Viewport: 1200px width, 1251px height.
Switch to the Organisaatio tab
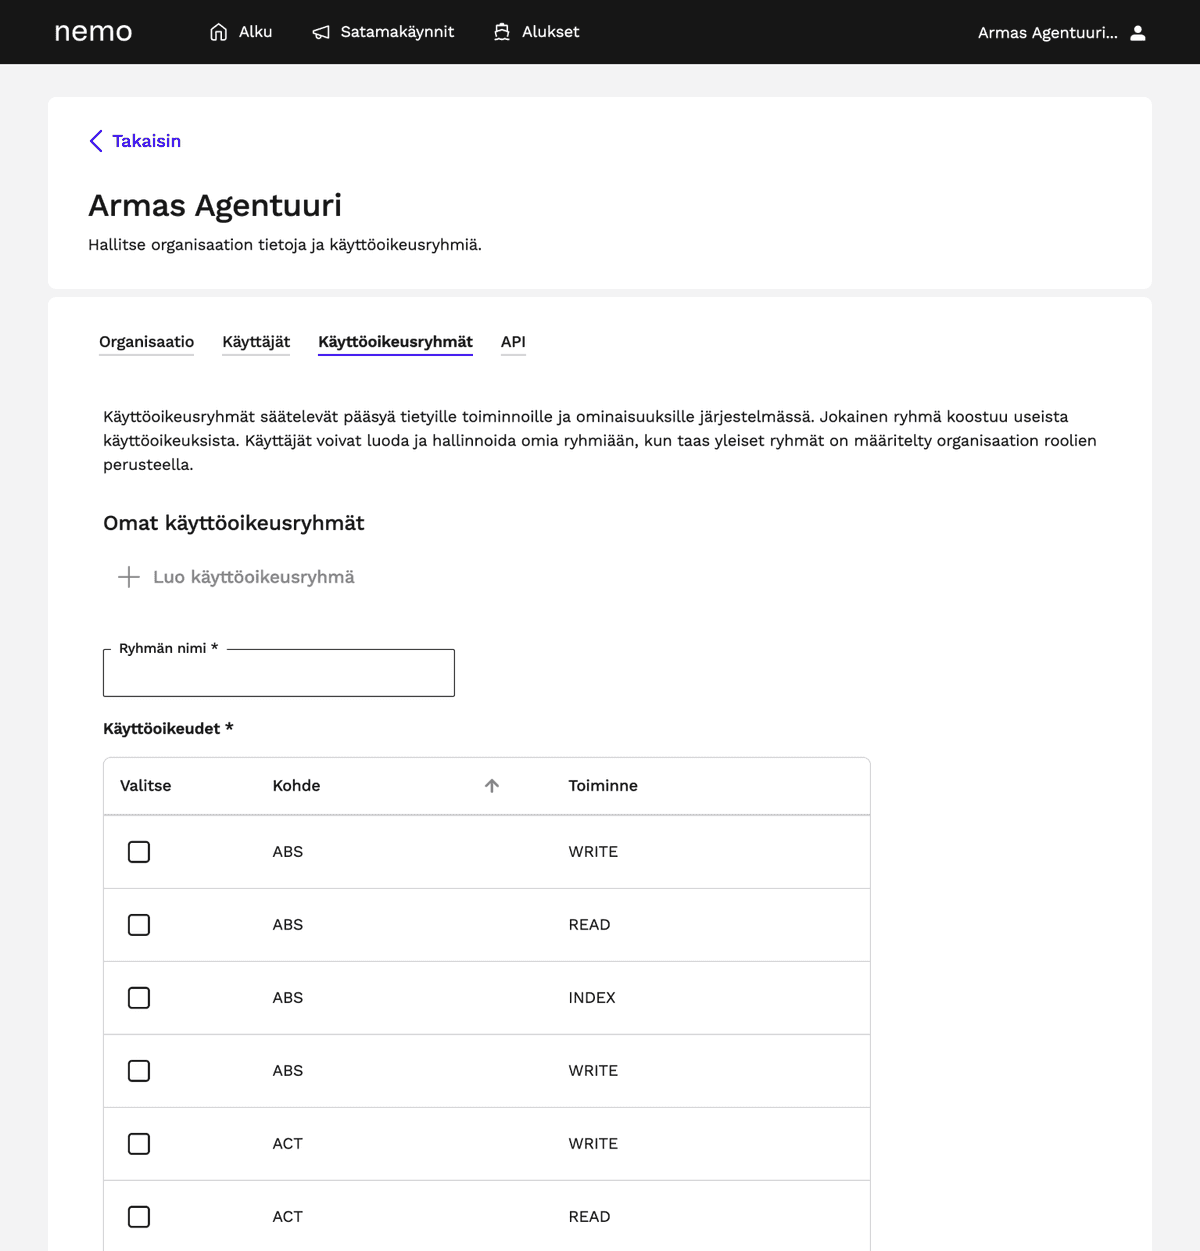[146, 342]
